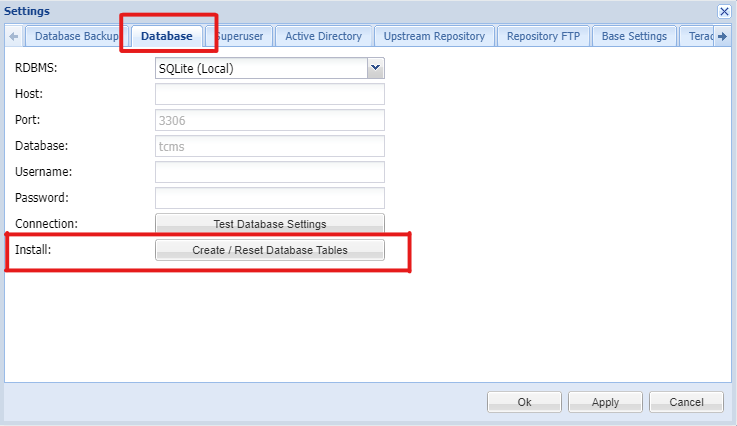Dismiss the dialog with Cancel button
Viewport: 737px width, 426px height.
coord(686,402)
